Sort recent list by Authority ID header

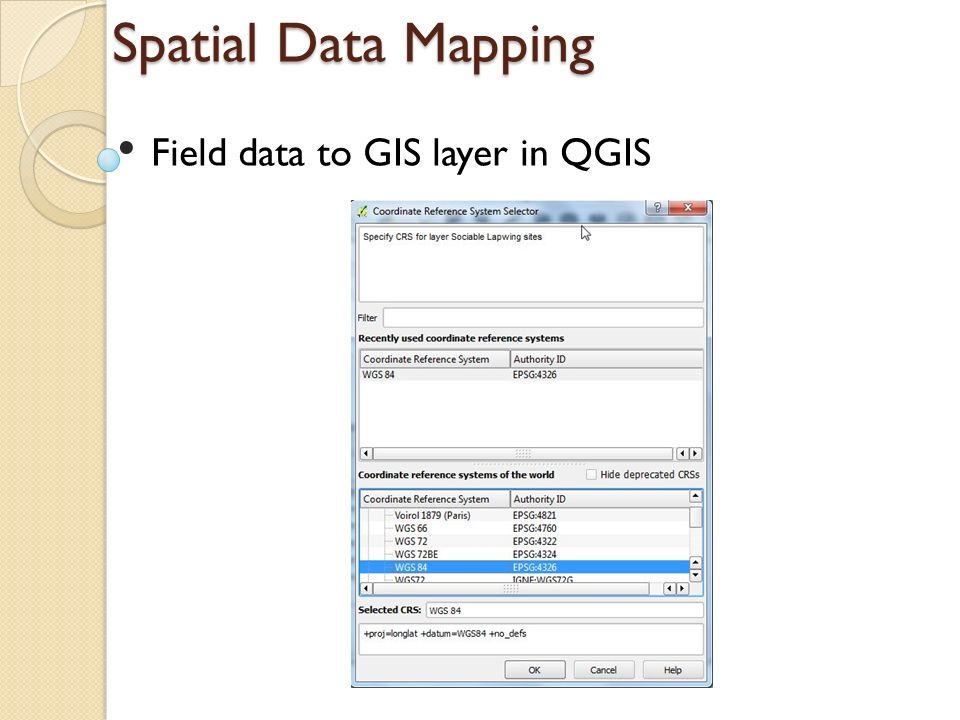(606, 359)
